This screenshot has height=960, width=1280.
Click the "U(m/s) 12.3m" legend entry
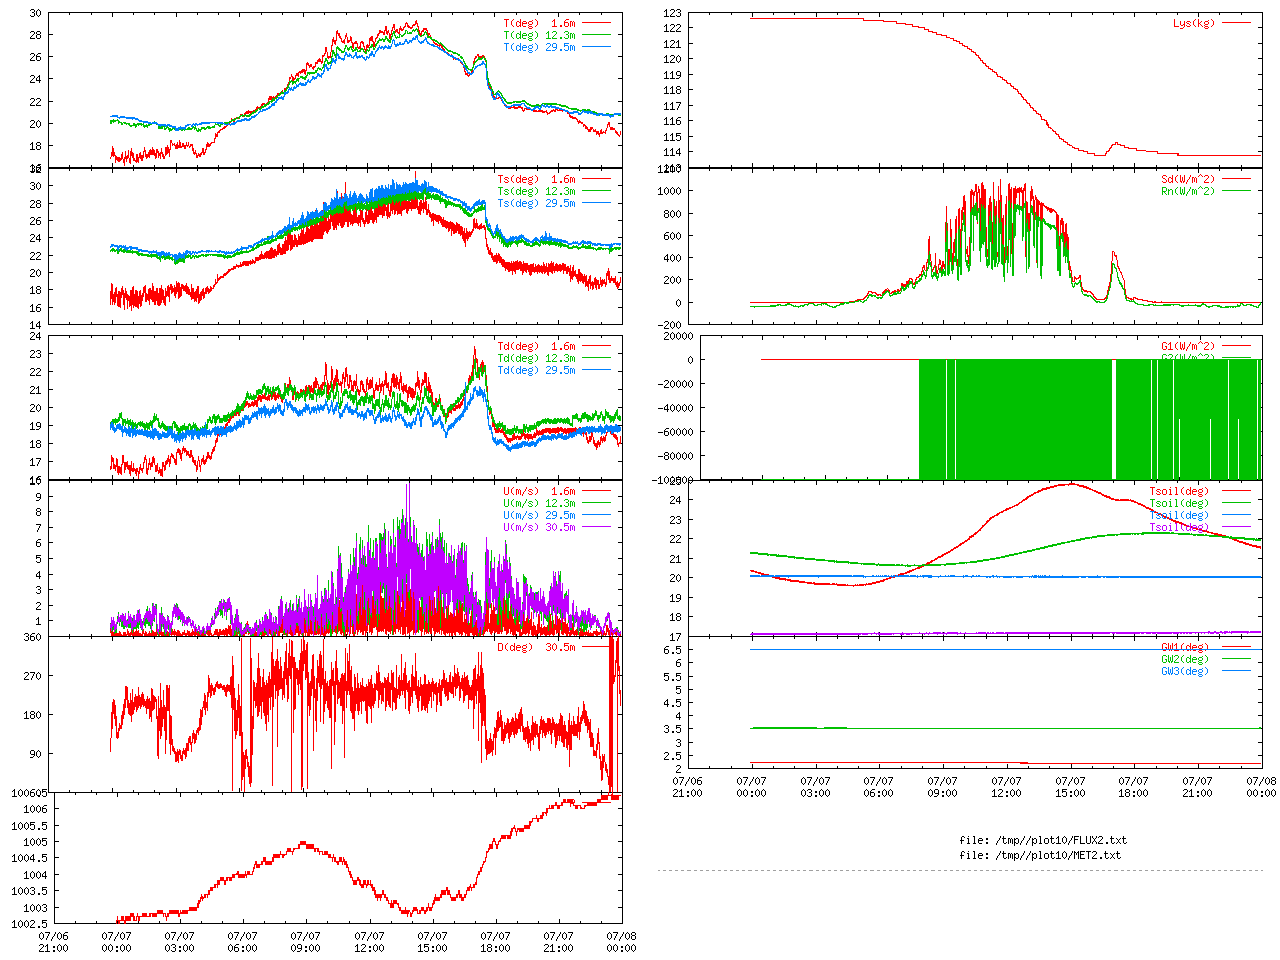(x=539, y=503)
